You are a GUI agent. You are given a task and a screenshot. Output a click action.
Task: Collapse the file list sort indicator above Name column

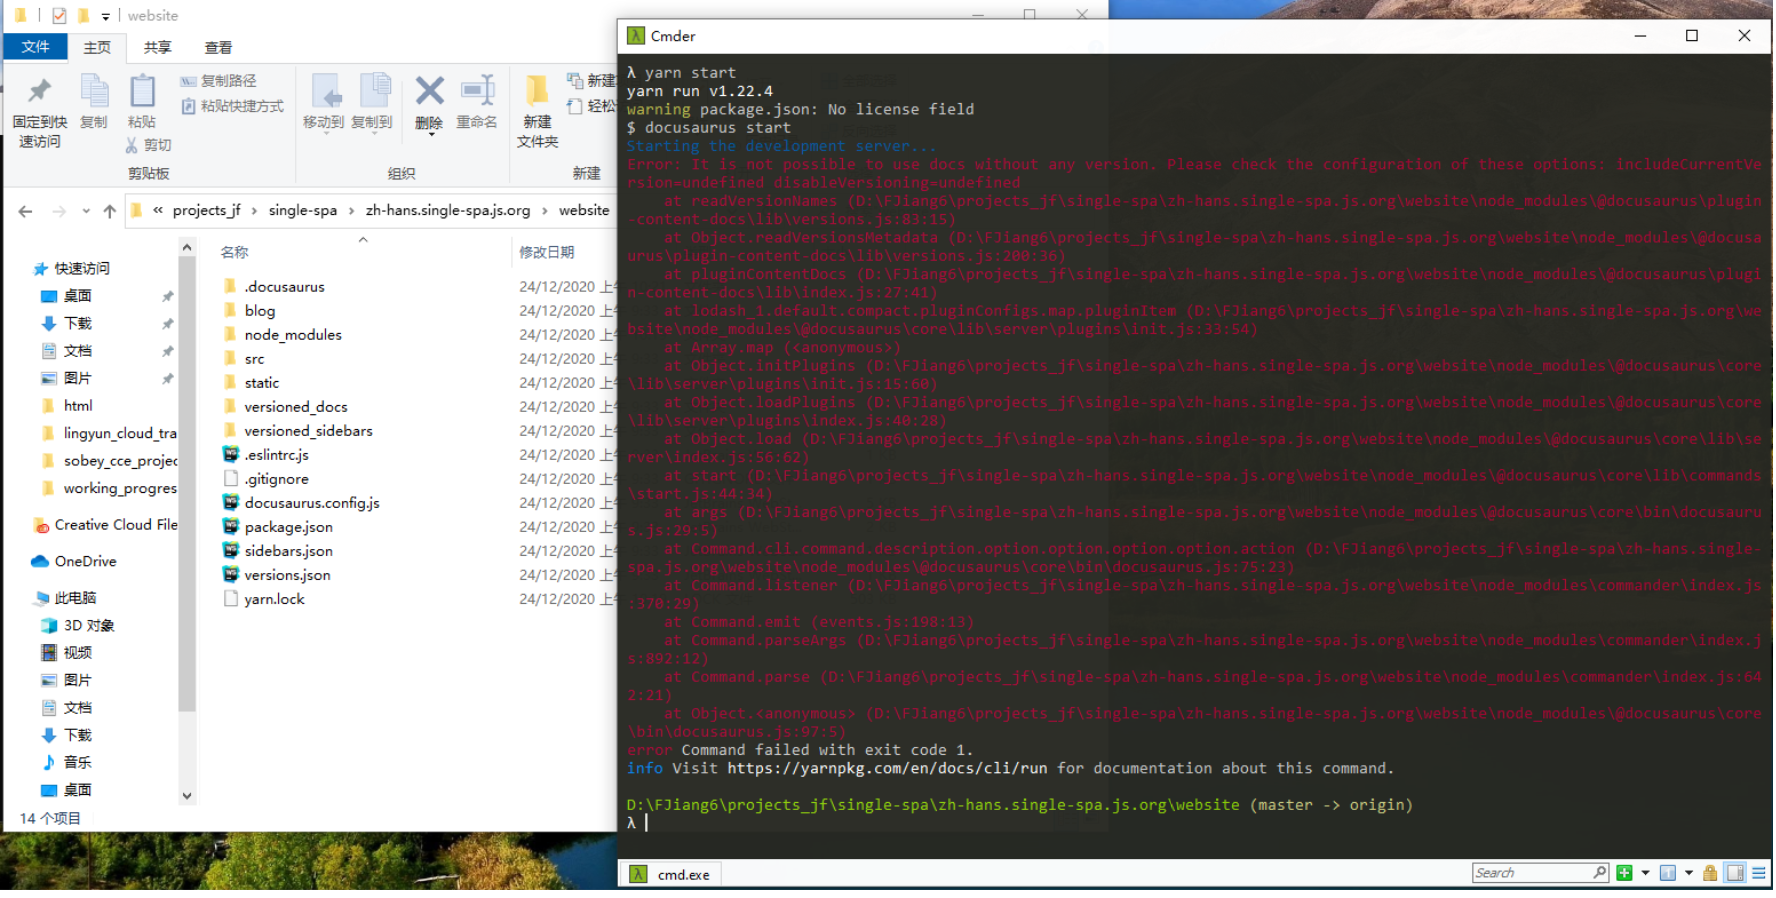(x=363, y=240)
